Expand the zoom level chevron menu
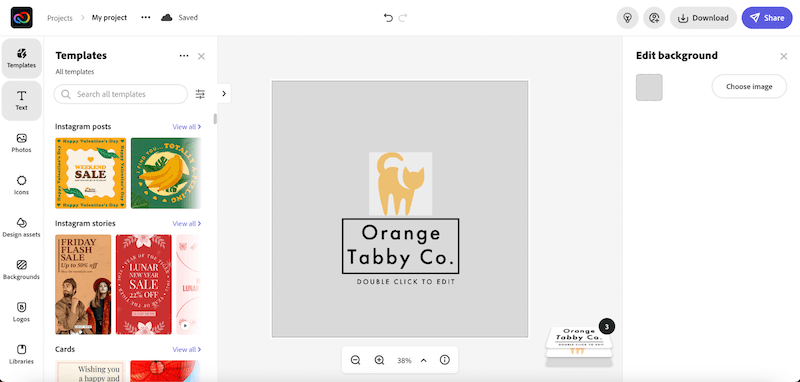 (x=423, y=360)
